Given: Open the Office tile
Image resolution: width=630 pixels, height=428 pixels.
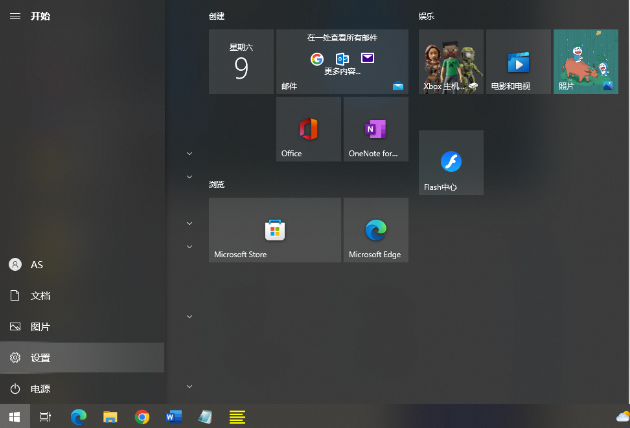Looking at the screenshot, I should [308, 129].
